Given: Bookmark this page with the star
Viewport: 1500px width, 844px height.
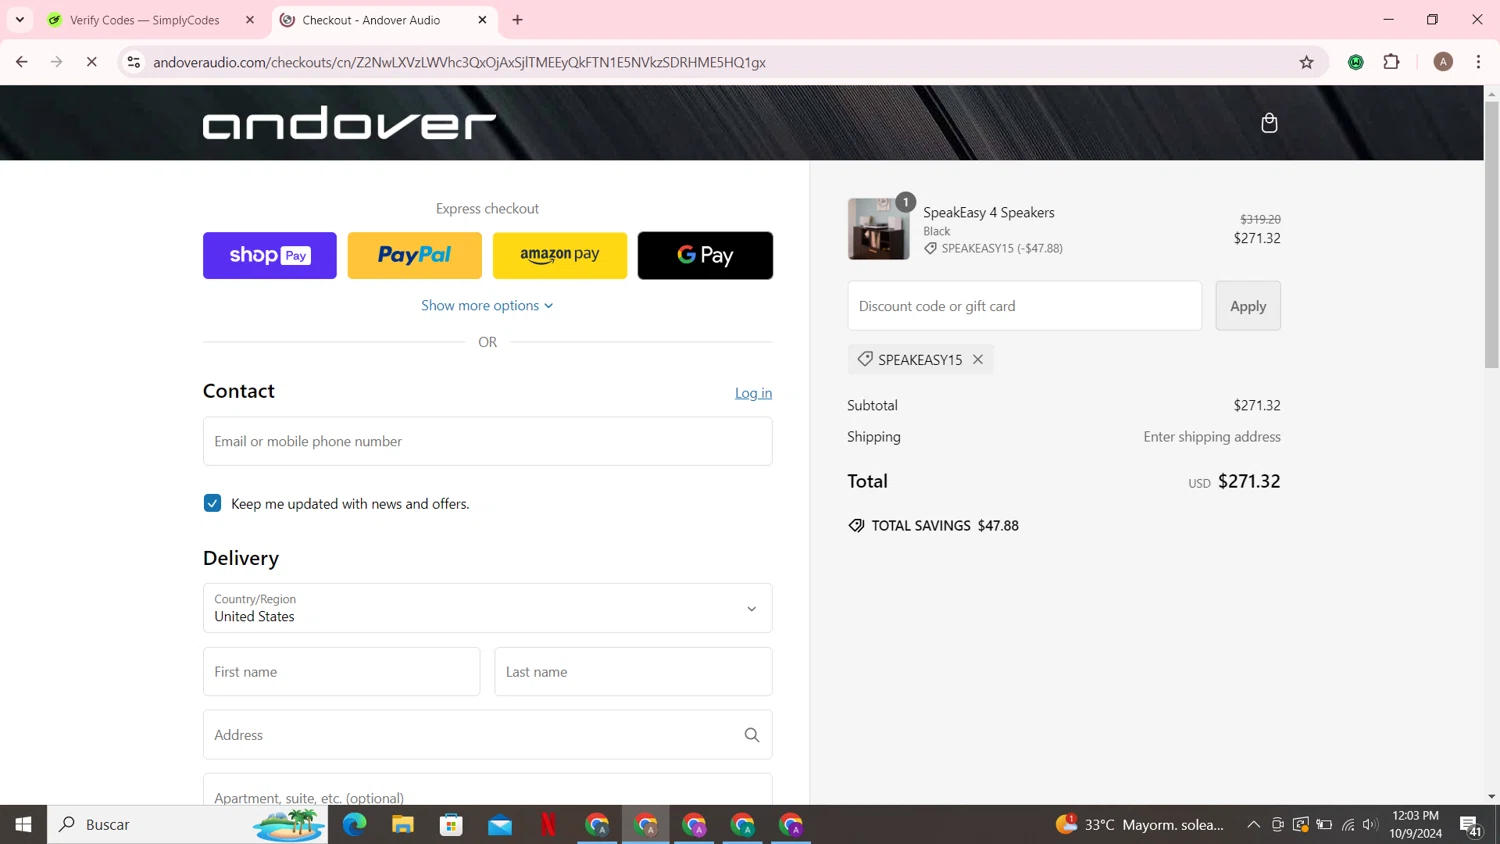Looking at the screenshot, I should pyautogui.click(x=1306, y=62).
